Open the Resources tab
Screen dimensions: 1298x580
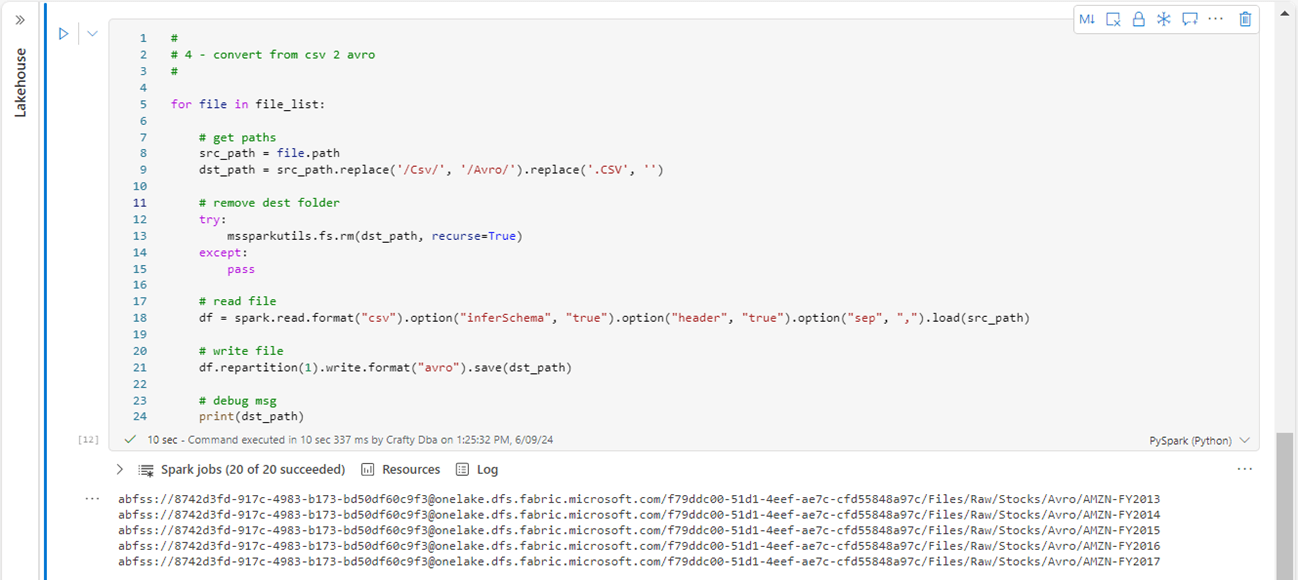(400, 469)
